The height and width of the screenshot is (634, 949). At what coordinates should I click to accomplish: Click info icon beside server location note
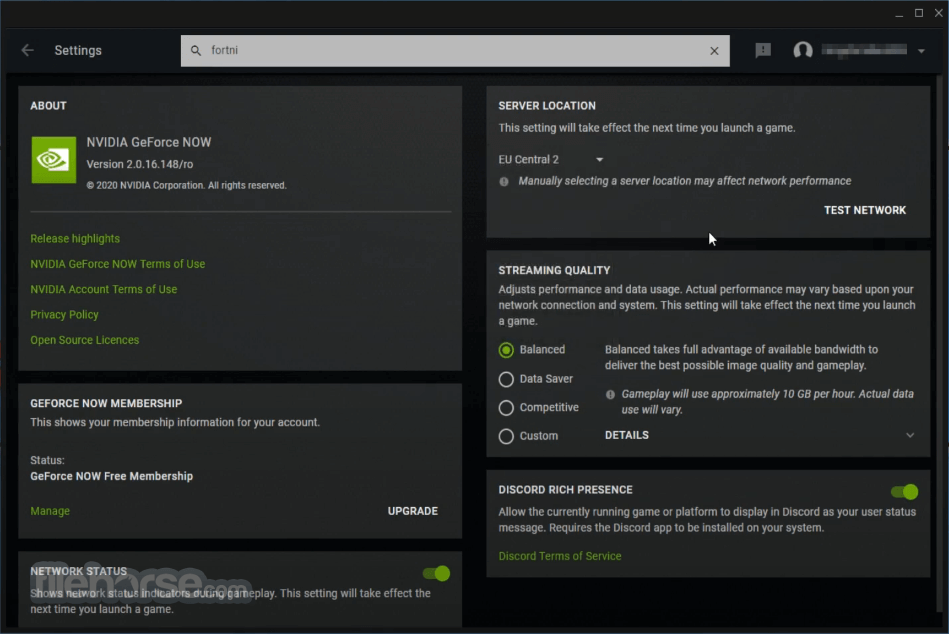point(504,181)
